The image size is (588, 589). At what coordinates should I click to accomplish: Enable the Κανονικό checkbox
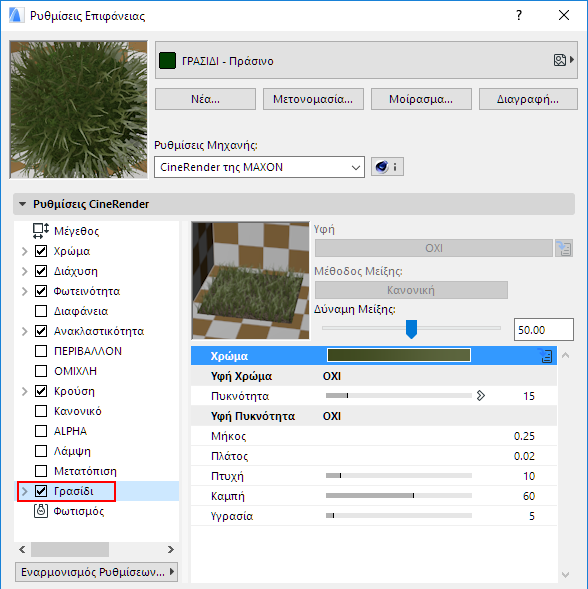click(41, 411)
